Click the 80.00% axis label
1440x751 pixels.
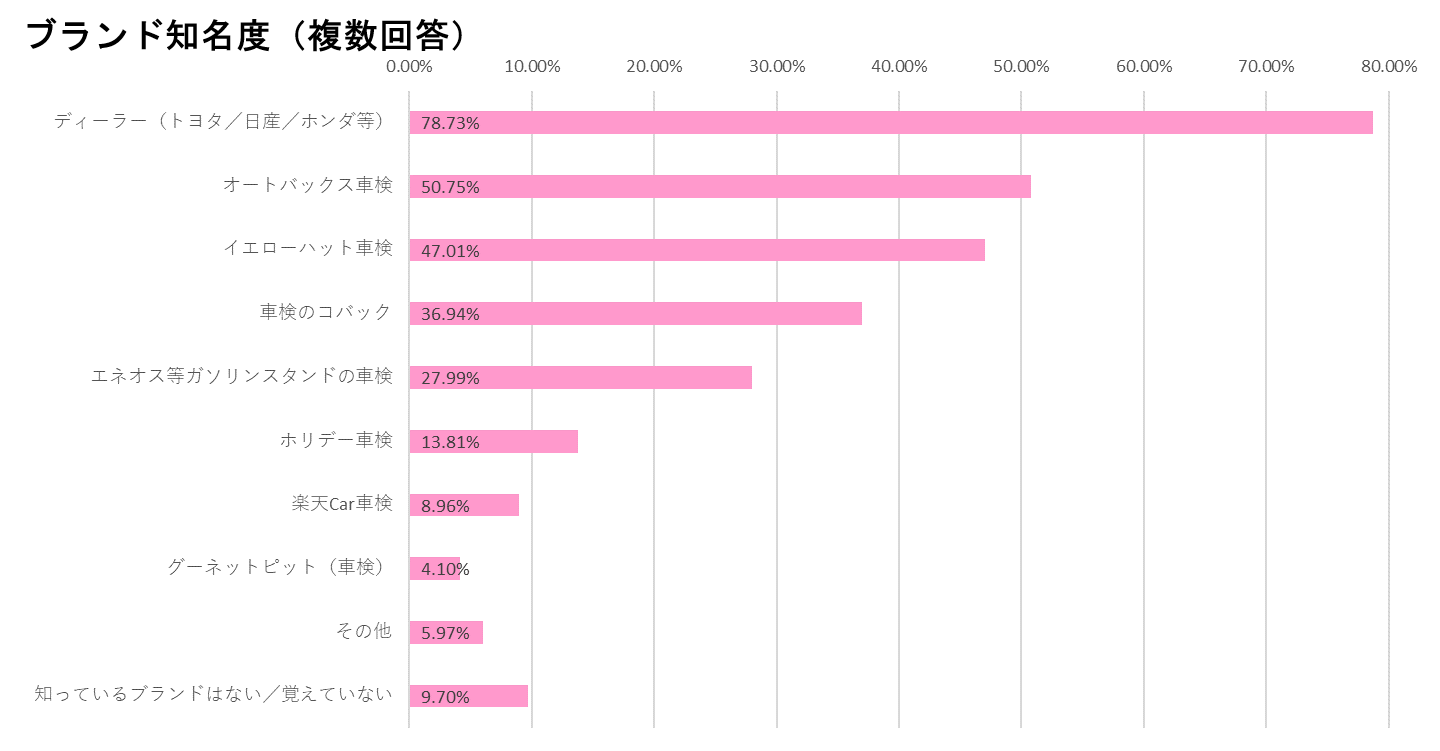pyautogui.click(x=1389, y=67)
